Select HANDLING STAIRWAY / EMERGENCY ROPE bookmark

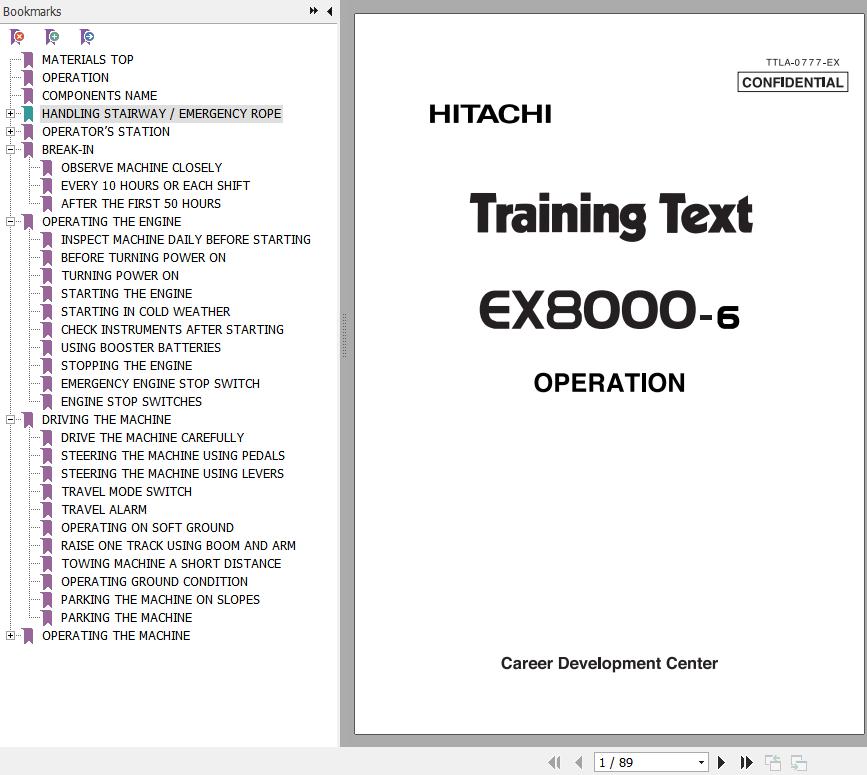coord(161,114)
